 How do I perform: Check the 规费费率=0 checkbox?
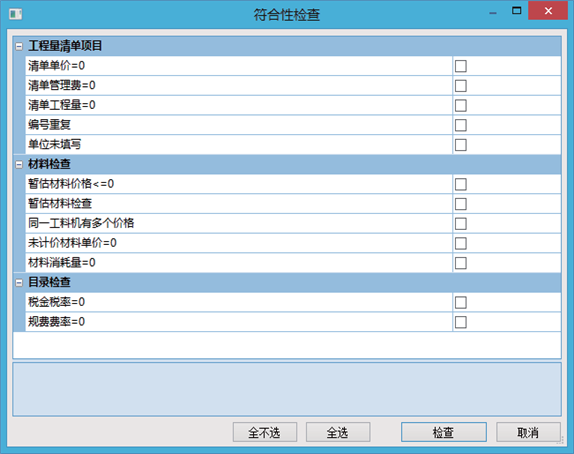pos(461,322)
